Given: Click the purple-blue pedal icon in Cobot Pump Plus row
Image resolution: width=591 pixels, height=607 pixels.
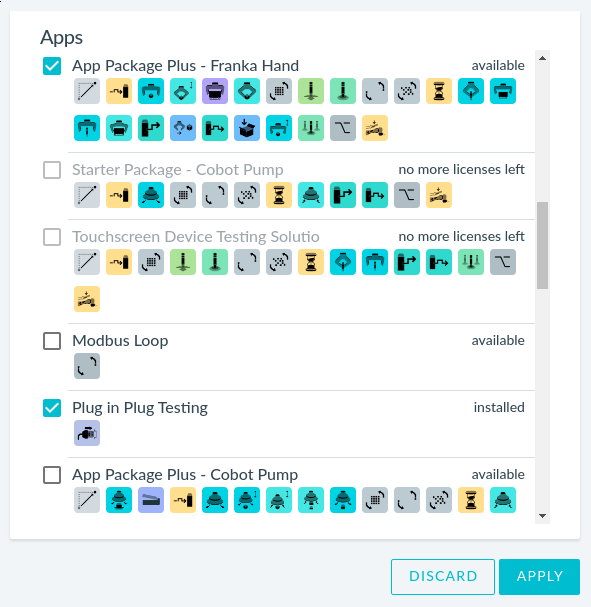Looking at the screenshot, I should [x=151, y=500].
